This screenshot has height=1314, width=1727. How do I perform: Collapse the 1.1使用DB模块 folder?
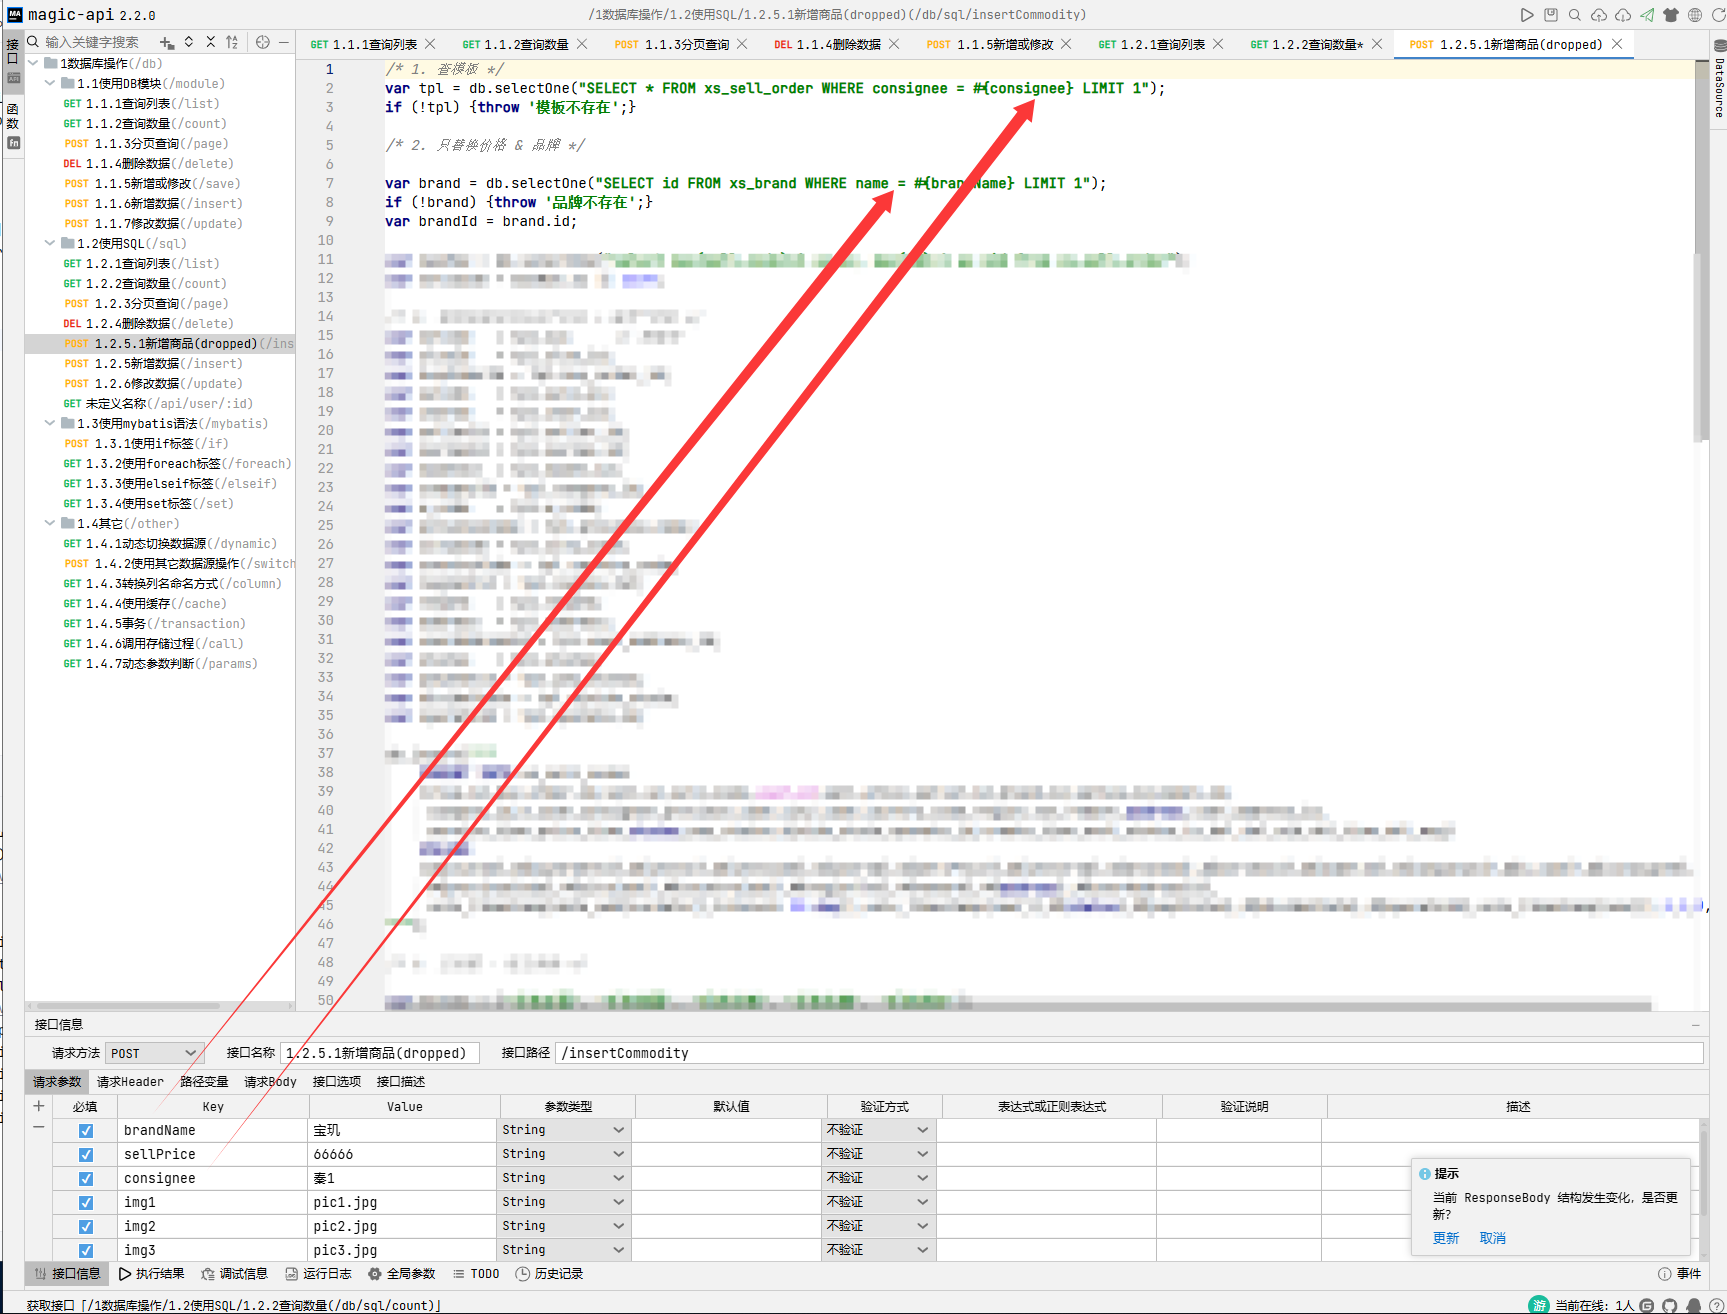coord(50,83)
